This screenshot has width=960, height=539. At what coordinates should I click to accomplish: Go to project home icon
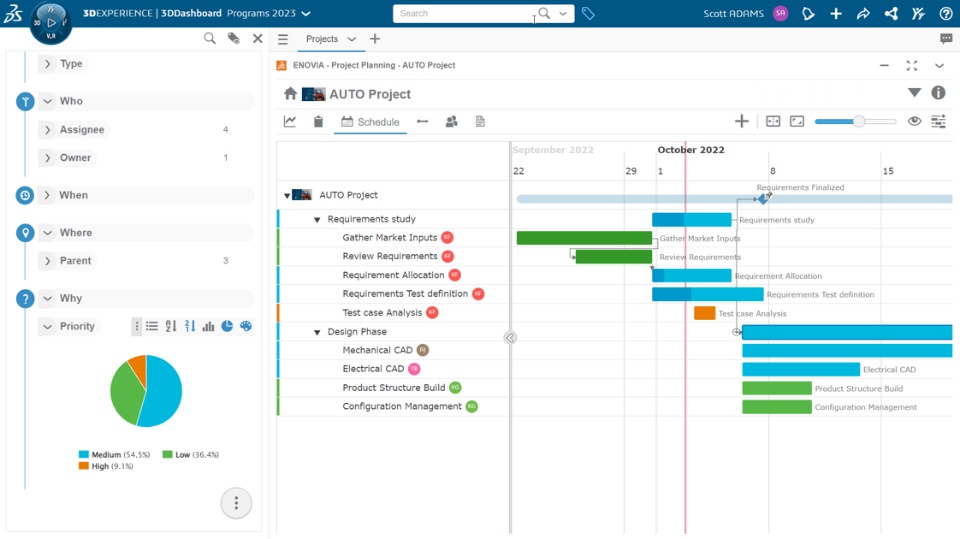click(290, 93)
